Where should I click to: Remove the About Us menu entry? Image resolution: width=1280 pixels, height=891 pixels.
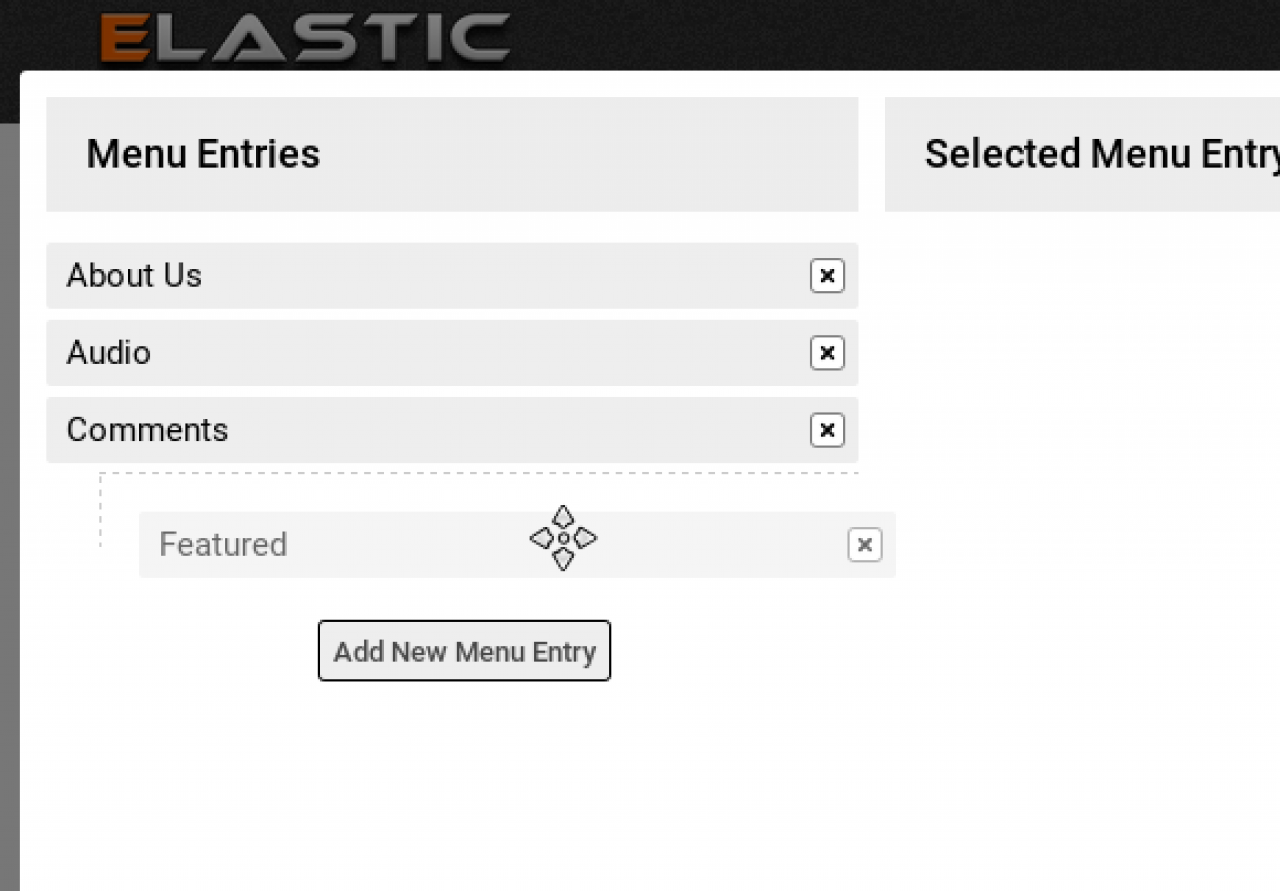(x=827, y=276)
